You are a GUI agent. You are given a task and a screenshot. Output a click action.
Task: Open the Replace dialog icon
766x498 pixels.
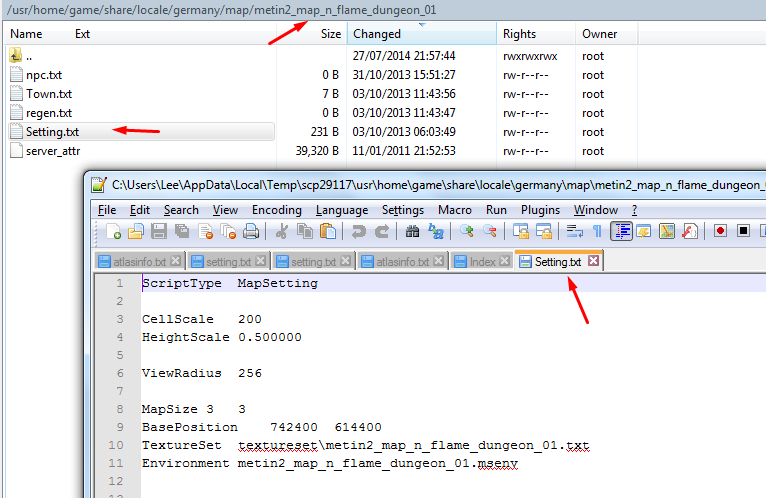436,231
